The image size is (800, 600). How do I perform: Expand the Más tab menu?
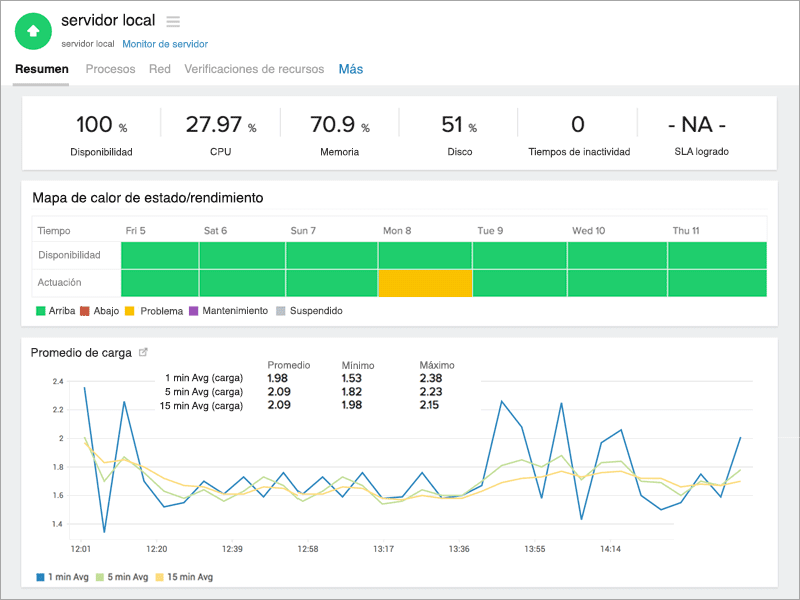point(350,69)
